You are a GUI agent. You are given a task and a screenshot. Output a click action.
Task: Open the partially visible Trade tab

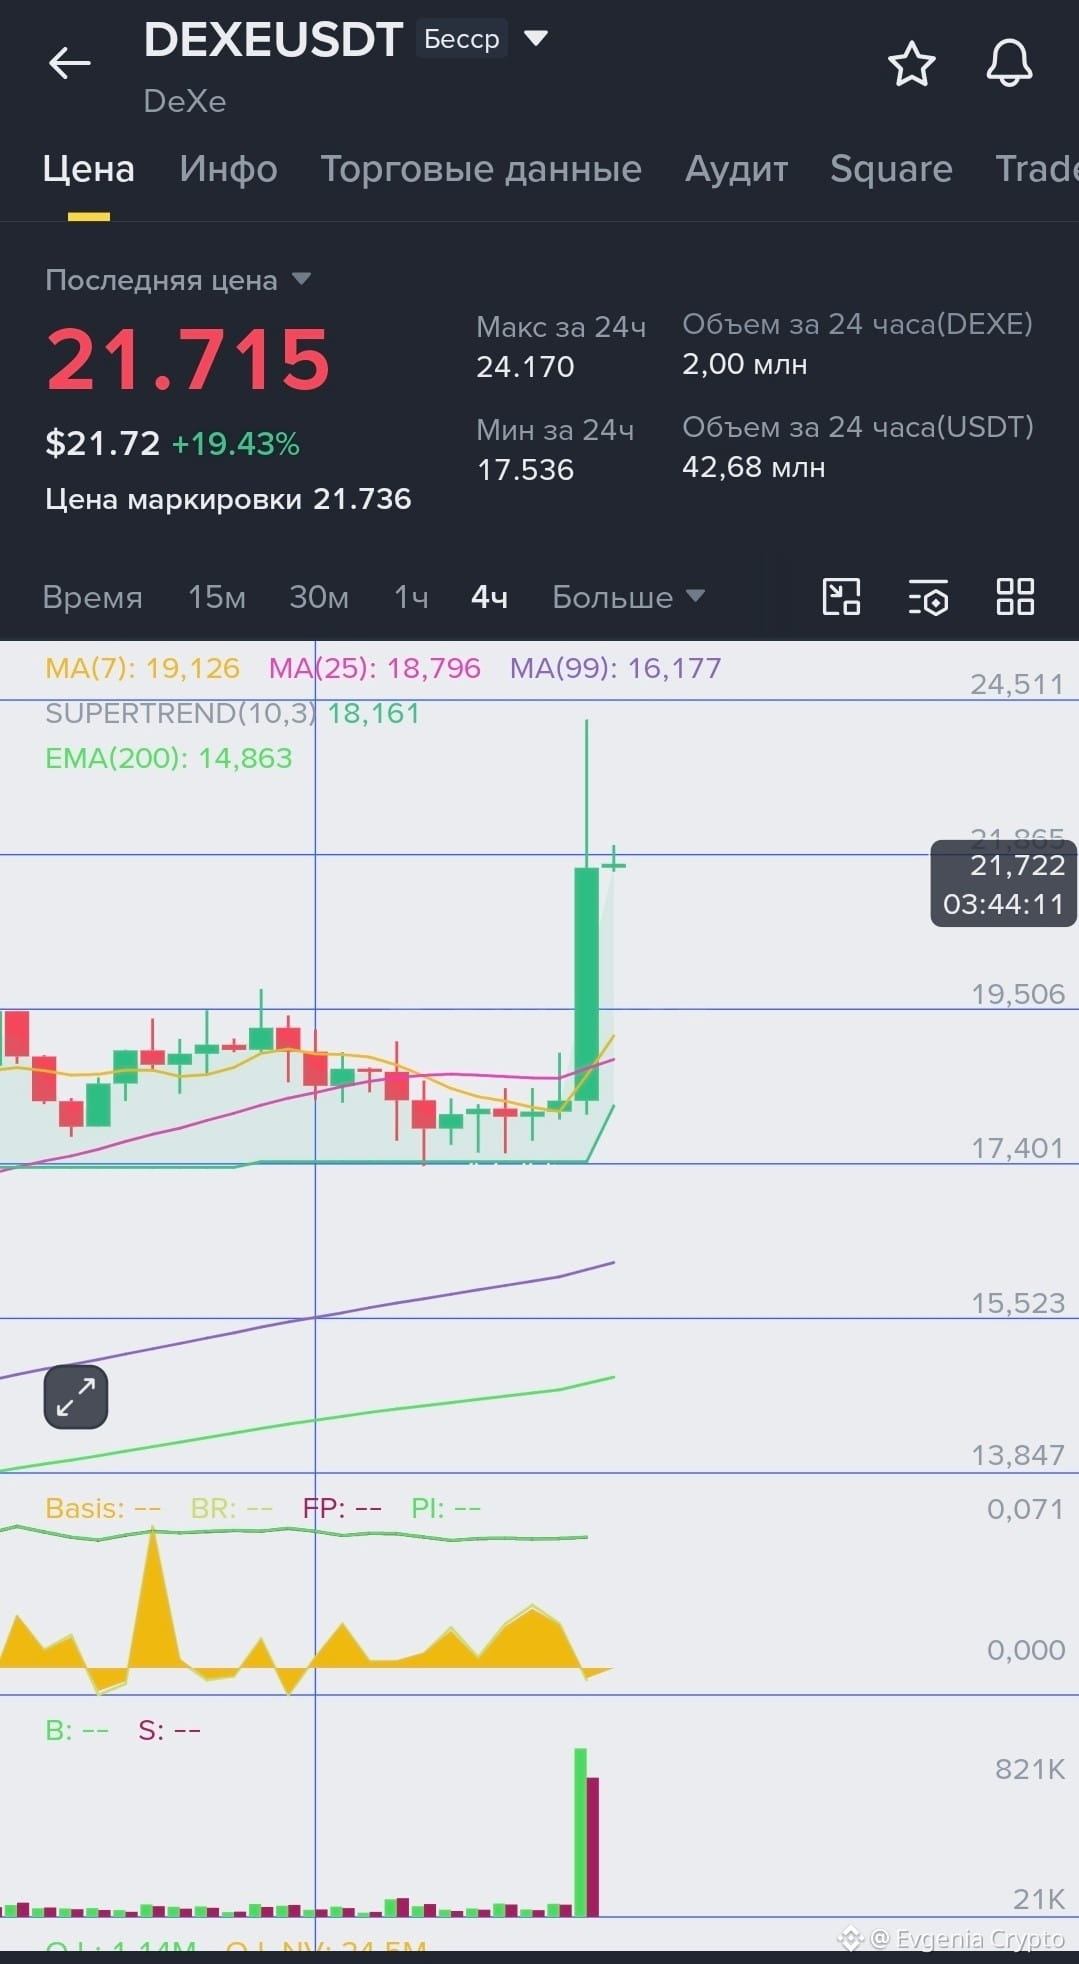click(1037, 169)
